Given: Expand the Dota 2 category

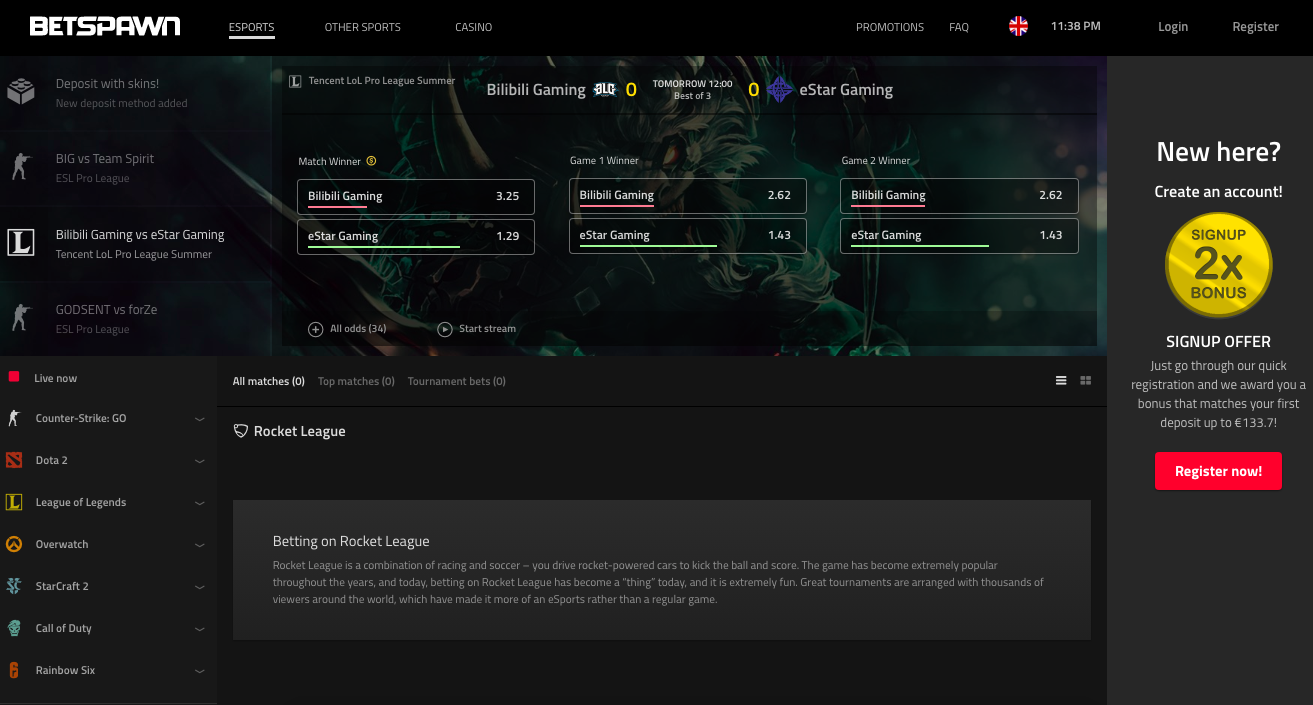Looking at the screenshot, I should point(200,461).
